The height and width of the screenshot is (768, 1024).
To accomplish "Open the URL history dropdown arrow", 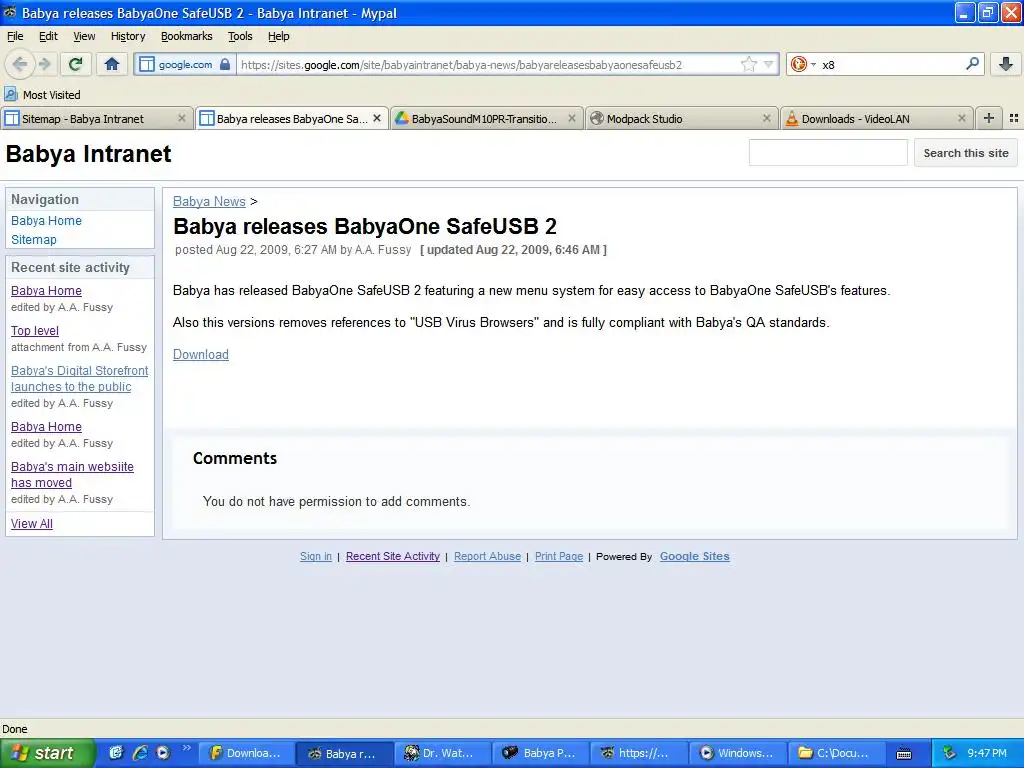I will (769, 64).
